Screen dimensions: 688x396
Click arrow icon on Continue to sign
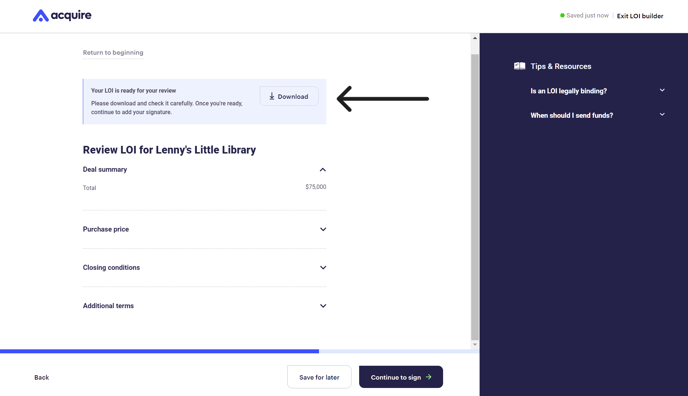click(429, 377)
